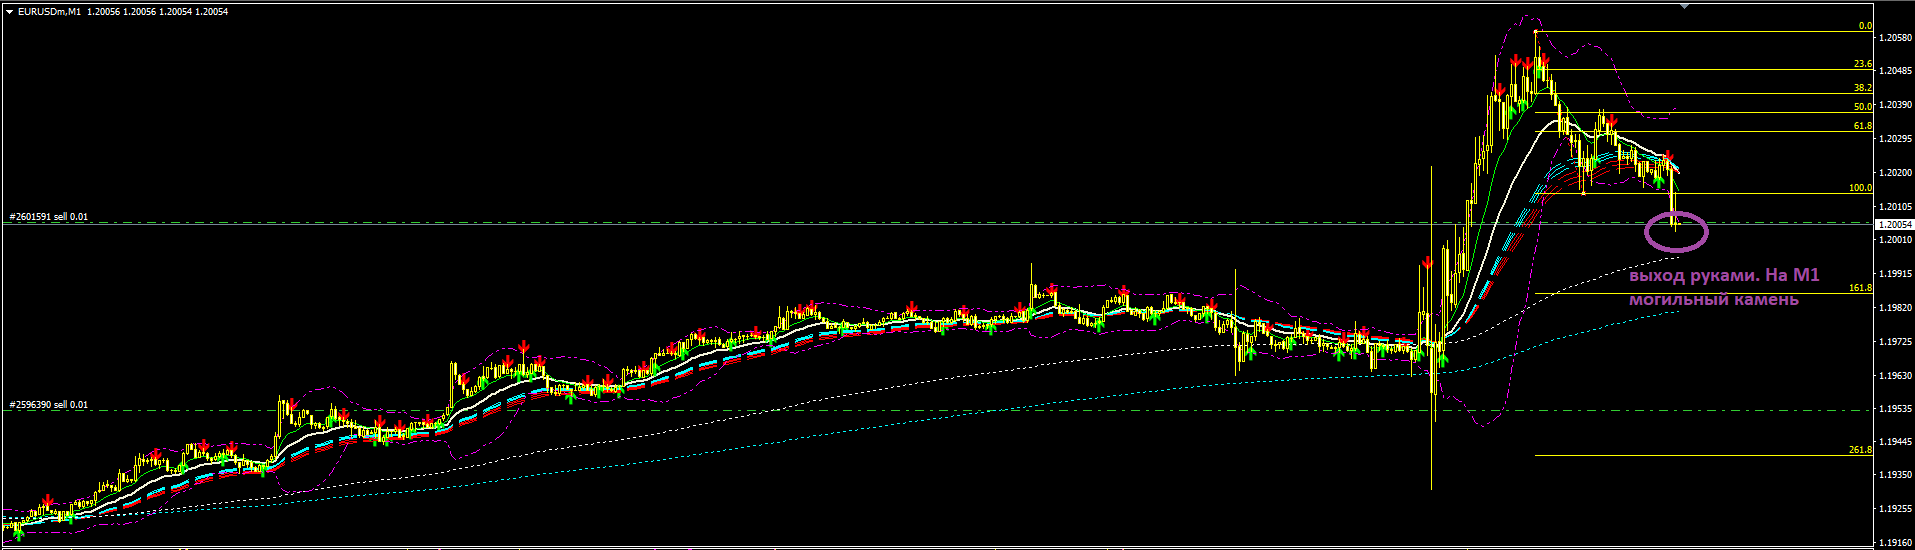Select the Fibonacci bottom anchor point at the 100.0 level

click(x=1583, y=193)
